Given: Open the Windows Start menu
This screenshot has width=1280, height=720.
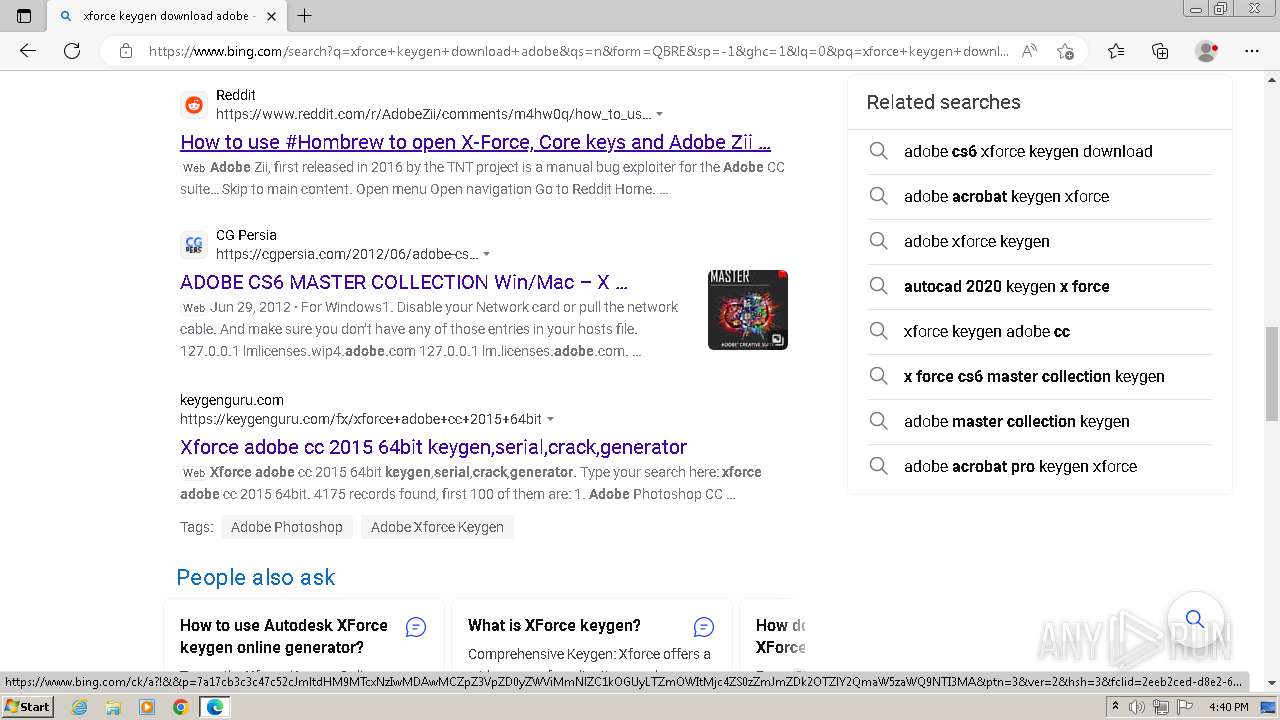Looking at the screenshot, I should [x=28, y=707].
